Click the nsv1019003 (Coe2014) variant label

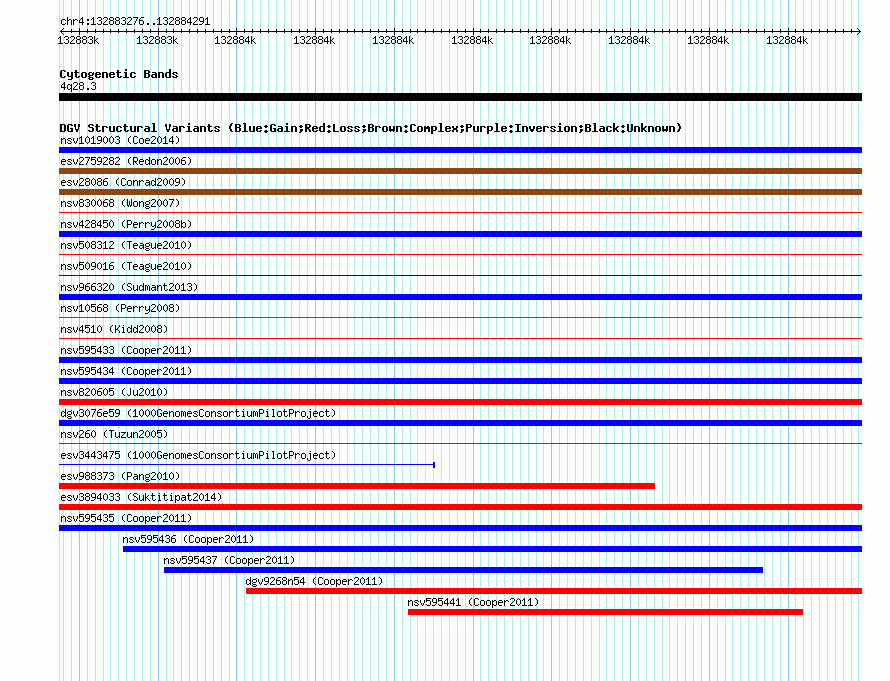coord(120,140)
